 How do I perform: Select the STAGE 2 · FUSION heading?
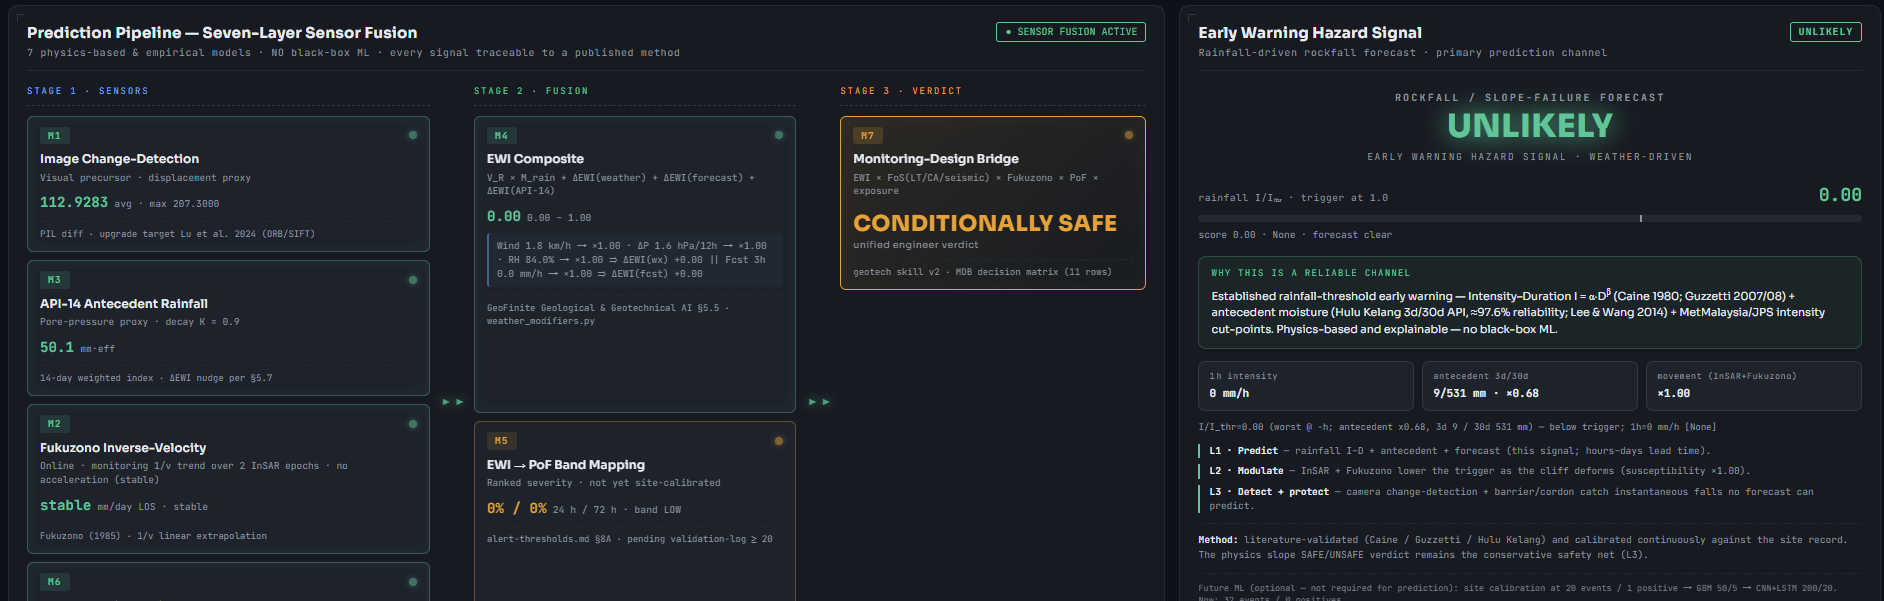(x=531, y=91)
